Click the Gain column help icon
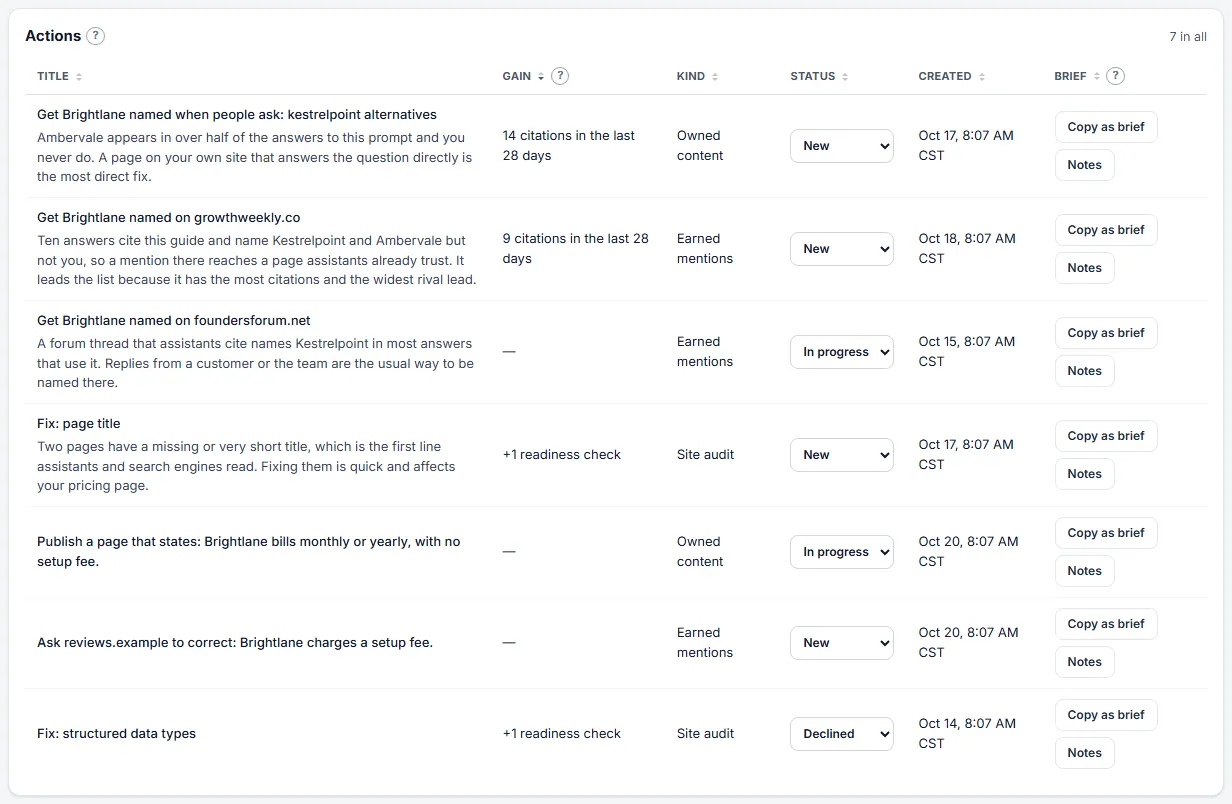The width and height of the screenshot is (1232, 804). pos(560,76)
